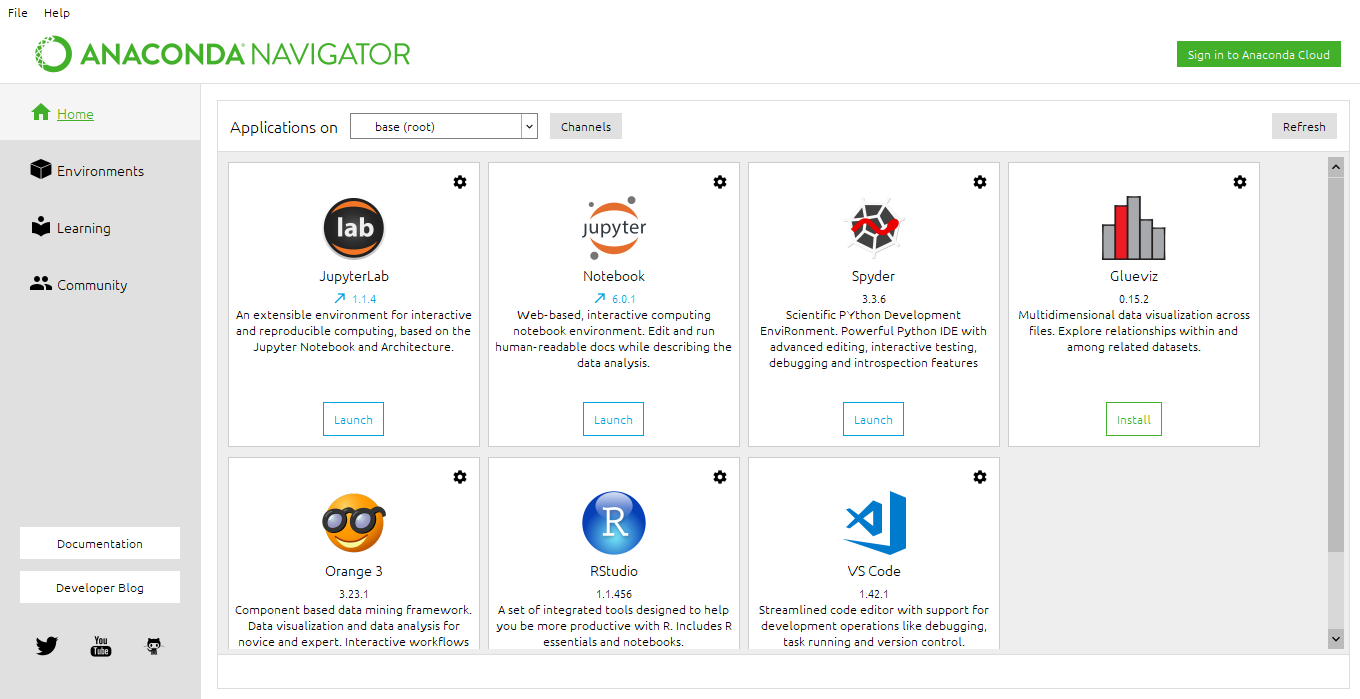Open Spyder settings gear
Image resolution: width=1360 pixels, height=699 pixels.
tap(980, 182)
